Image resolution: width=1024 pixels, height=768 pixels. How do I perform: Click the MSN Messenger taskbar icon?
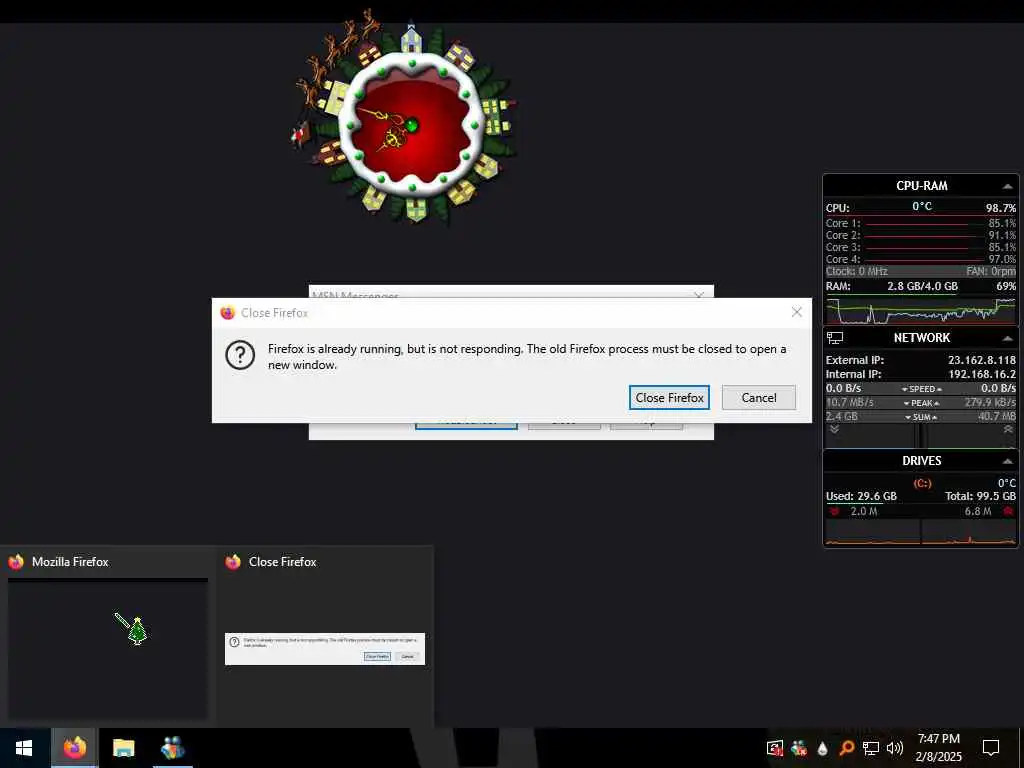point(172,748)
